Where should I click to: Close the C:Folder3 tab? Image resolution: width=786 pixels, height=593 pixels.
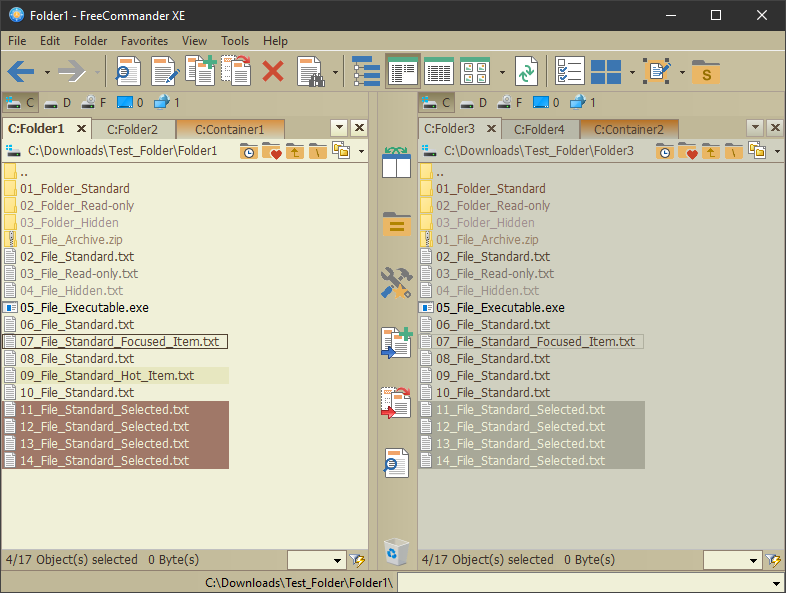click(492, 128)
